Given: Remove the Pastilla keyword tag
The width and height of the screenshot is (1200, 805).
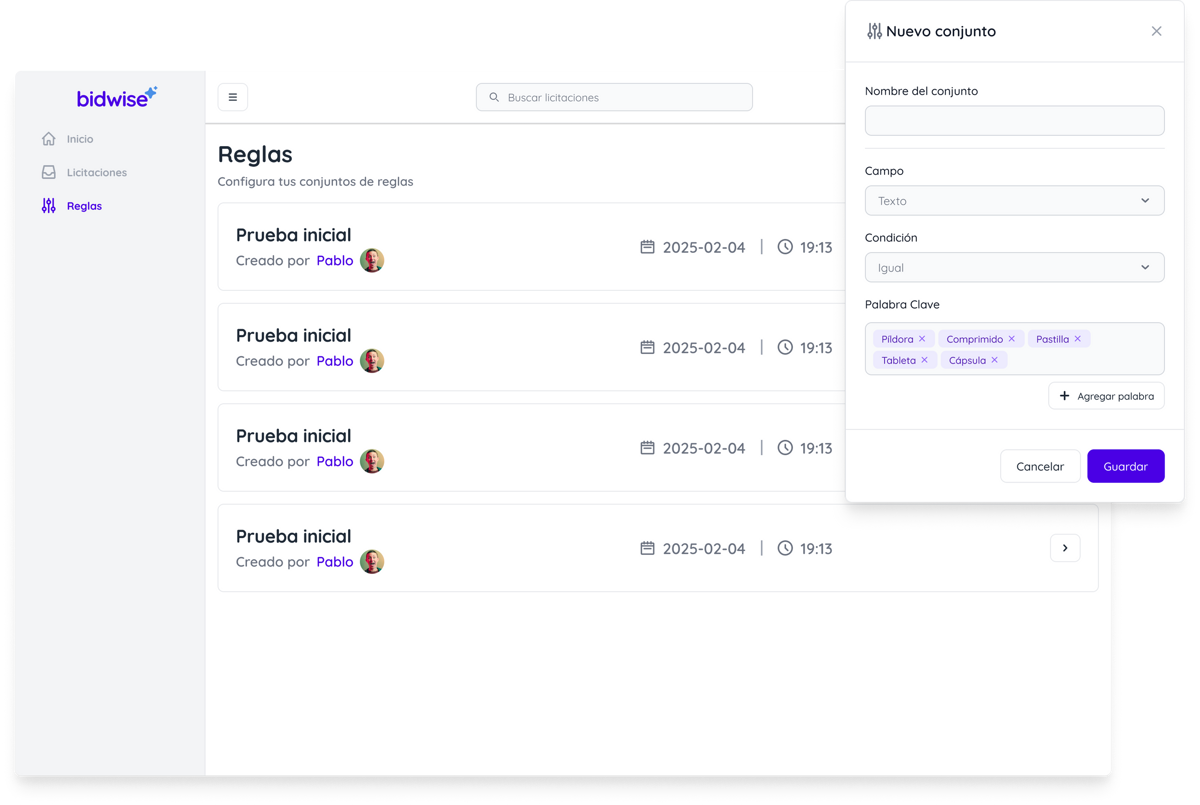Looking at the screenshot, I should pos(1078,339).
